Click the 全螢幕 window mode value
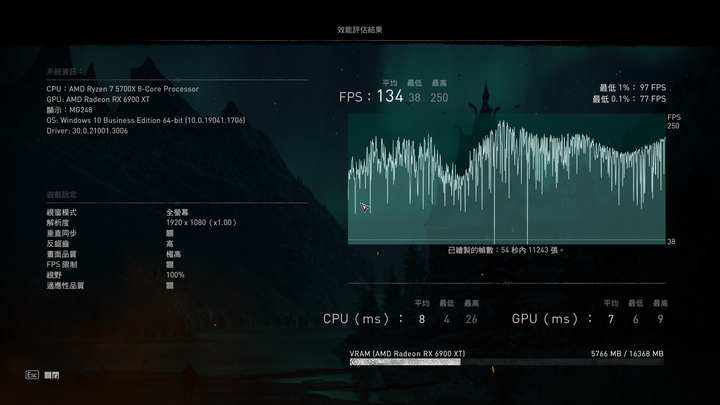This screenshot has height=405, width=720. 177,212
